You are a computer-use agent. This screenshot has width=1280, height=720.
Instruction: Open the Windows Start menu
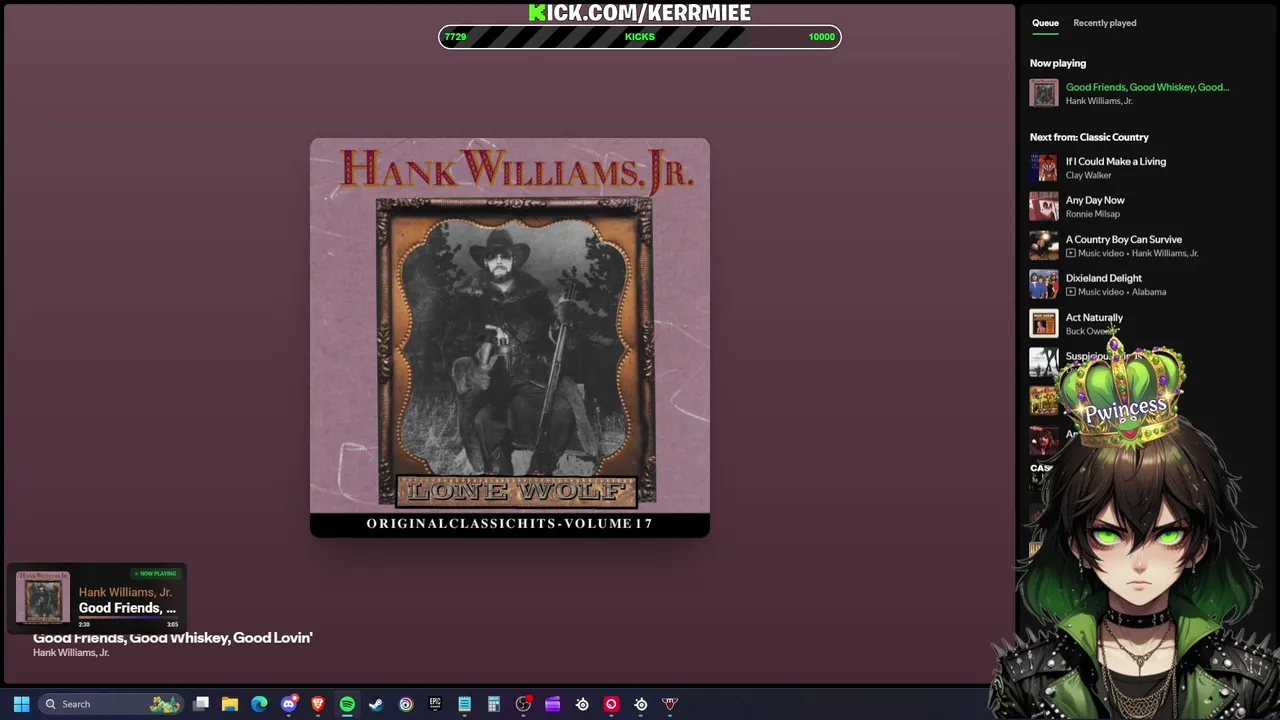(21, 704)
